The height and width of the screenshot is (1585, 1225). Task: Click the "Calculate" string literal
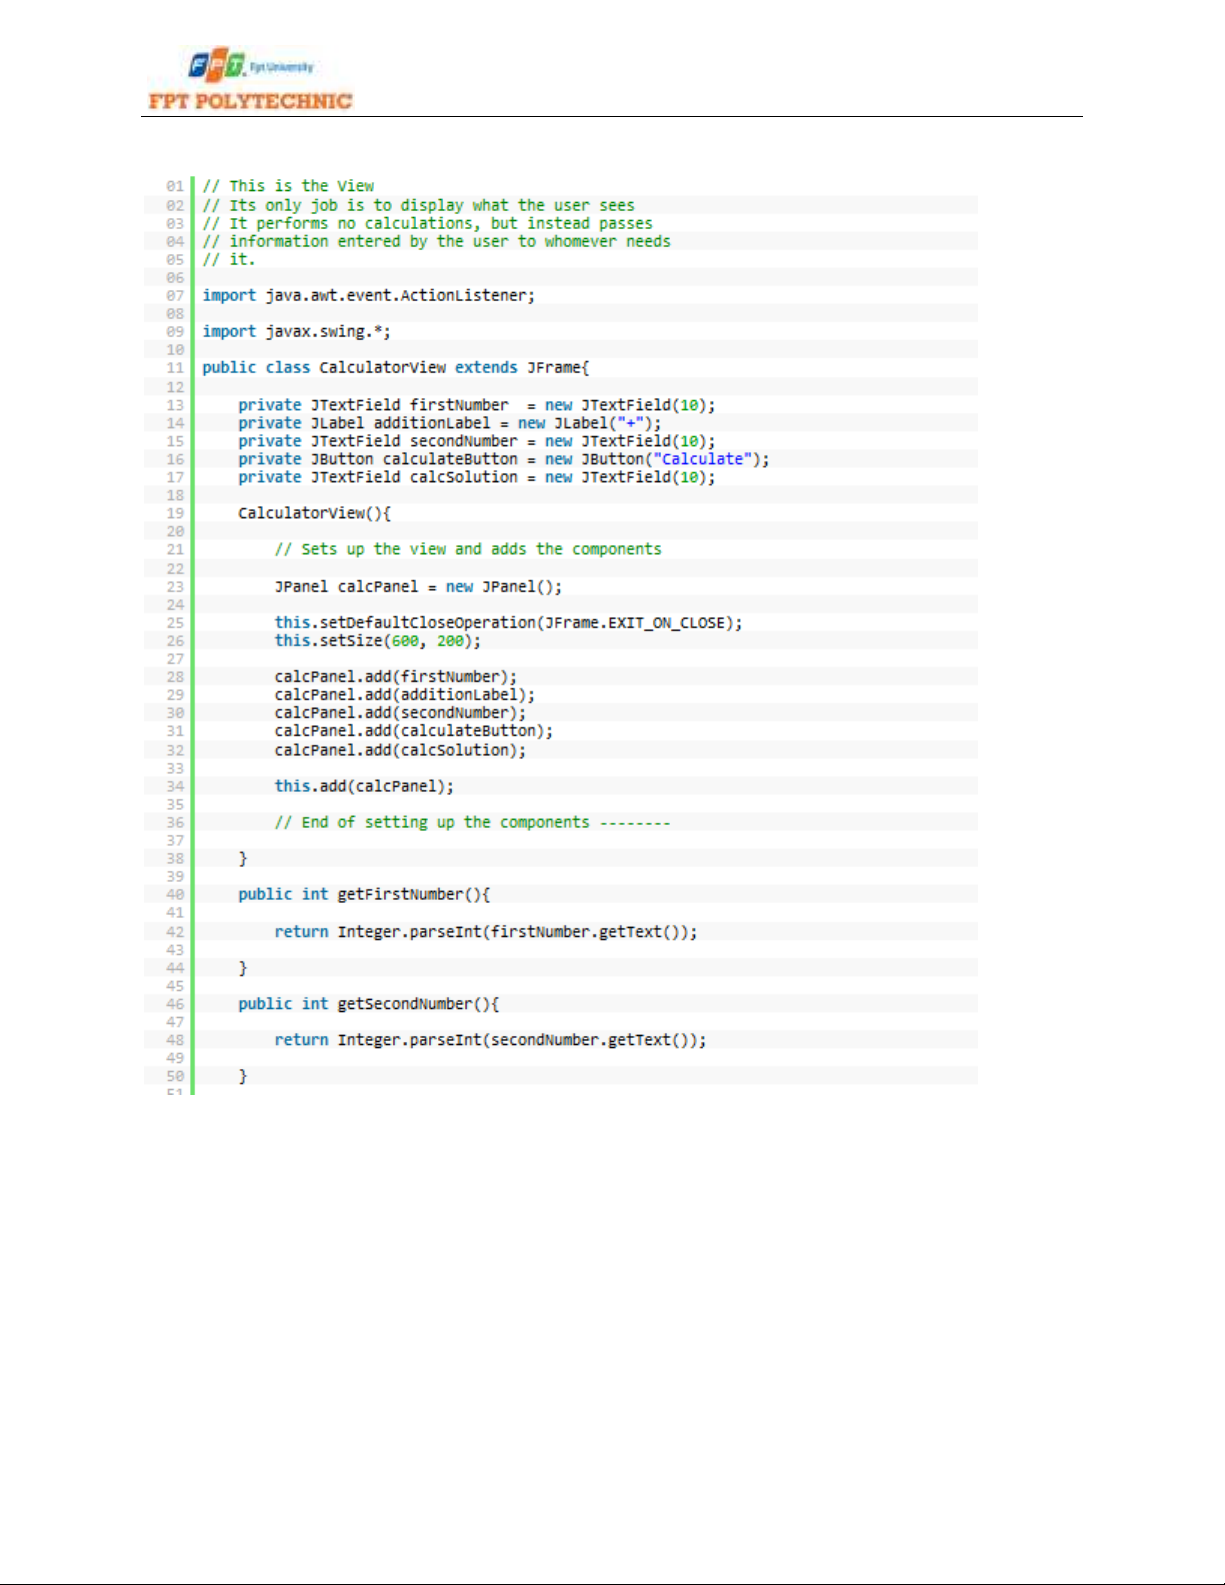(x=702, y=459)
